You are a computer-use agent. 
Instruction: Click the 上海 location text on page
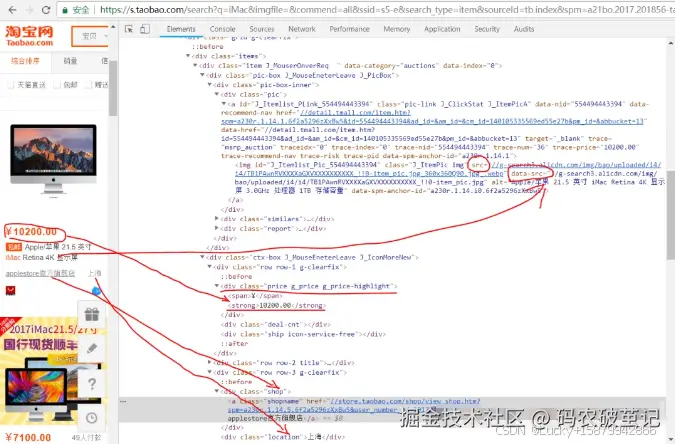click(x=94, y=273)
